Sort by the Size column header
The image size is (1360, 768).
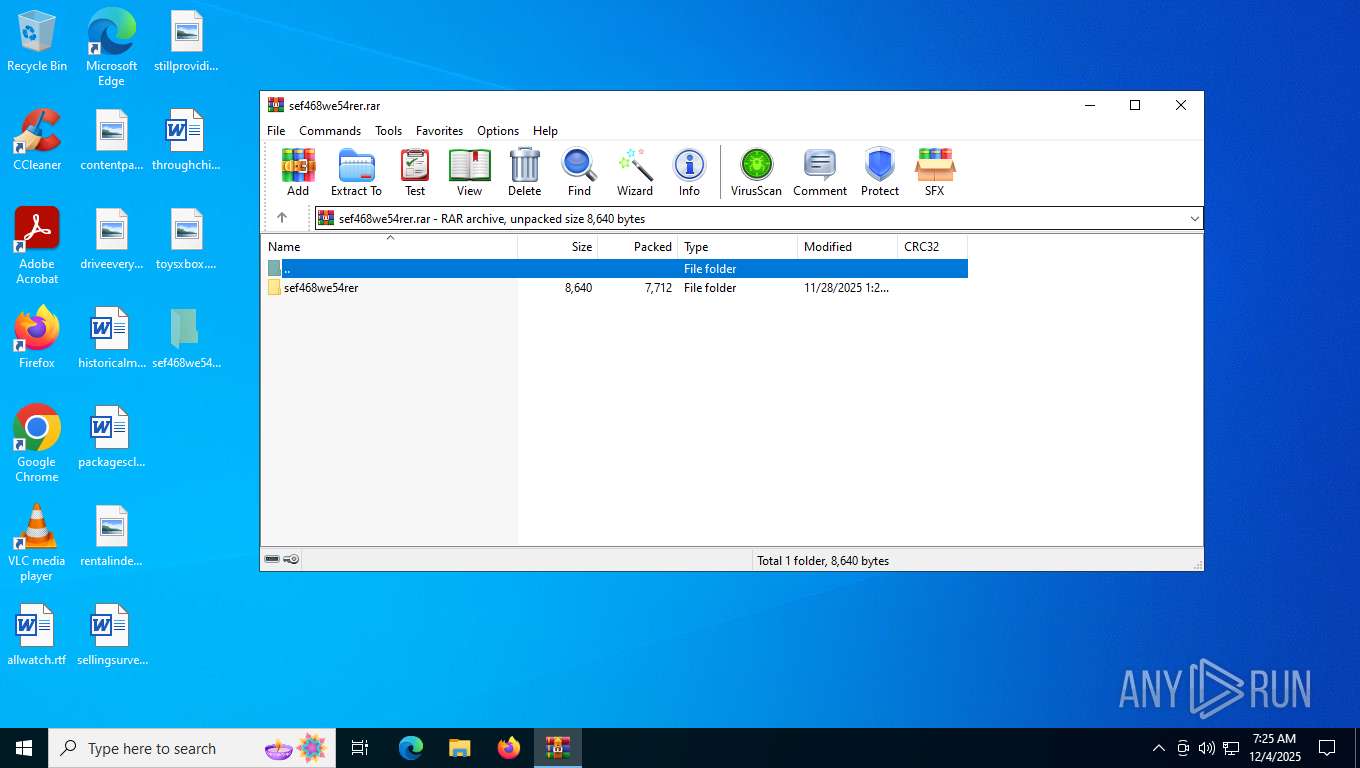click(558, 247)
